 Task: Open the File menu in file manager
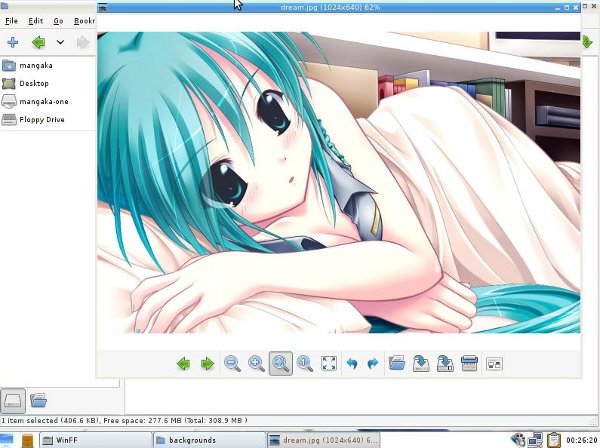coord(11,21)
